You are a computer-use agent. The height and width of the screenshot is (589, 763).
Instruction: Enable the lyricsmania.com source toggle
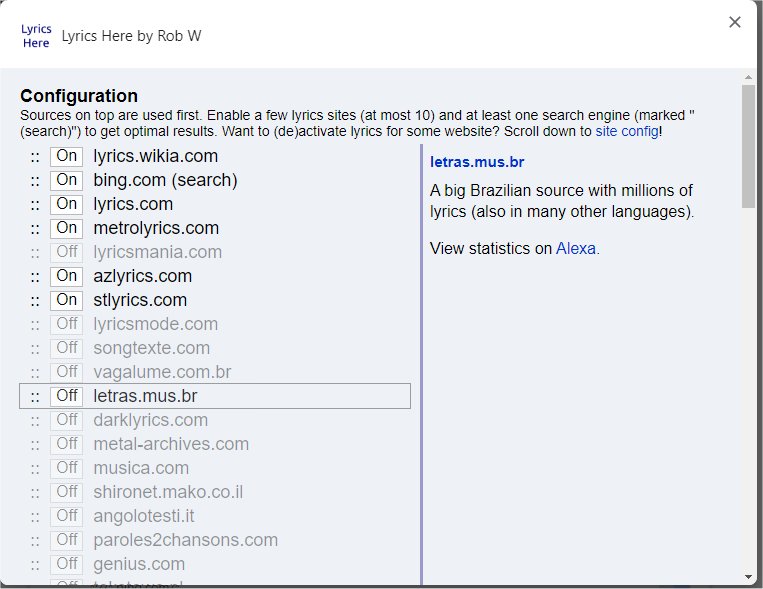(x=67, y=252)
